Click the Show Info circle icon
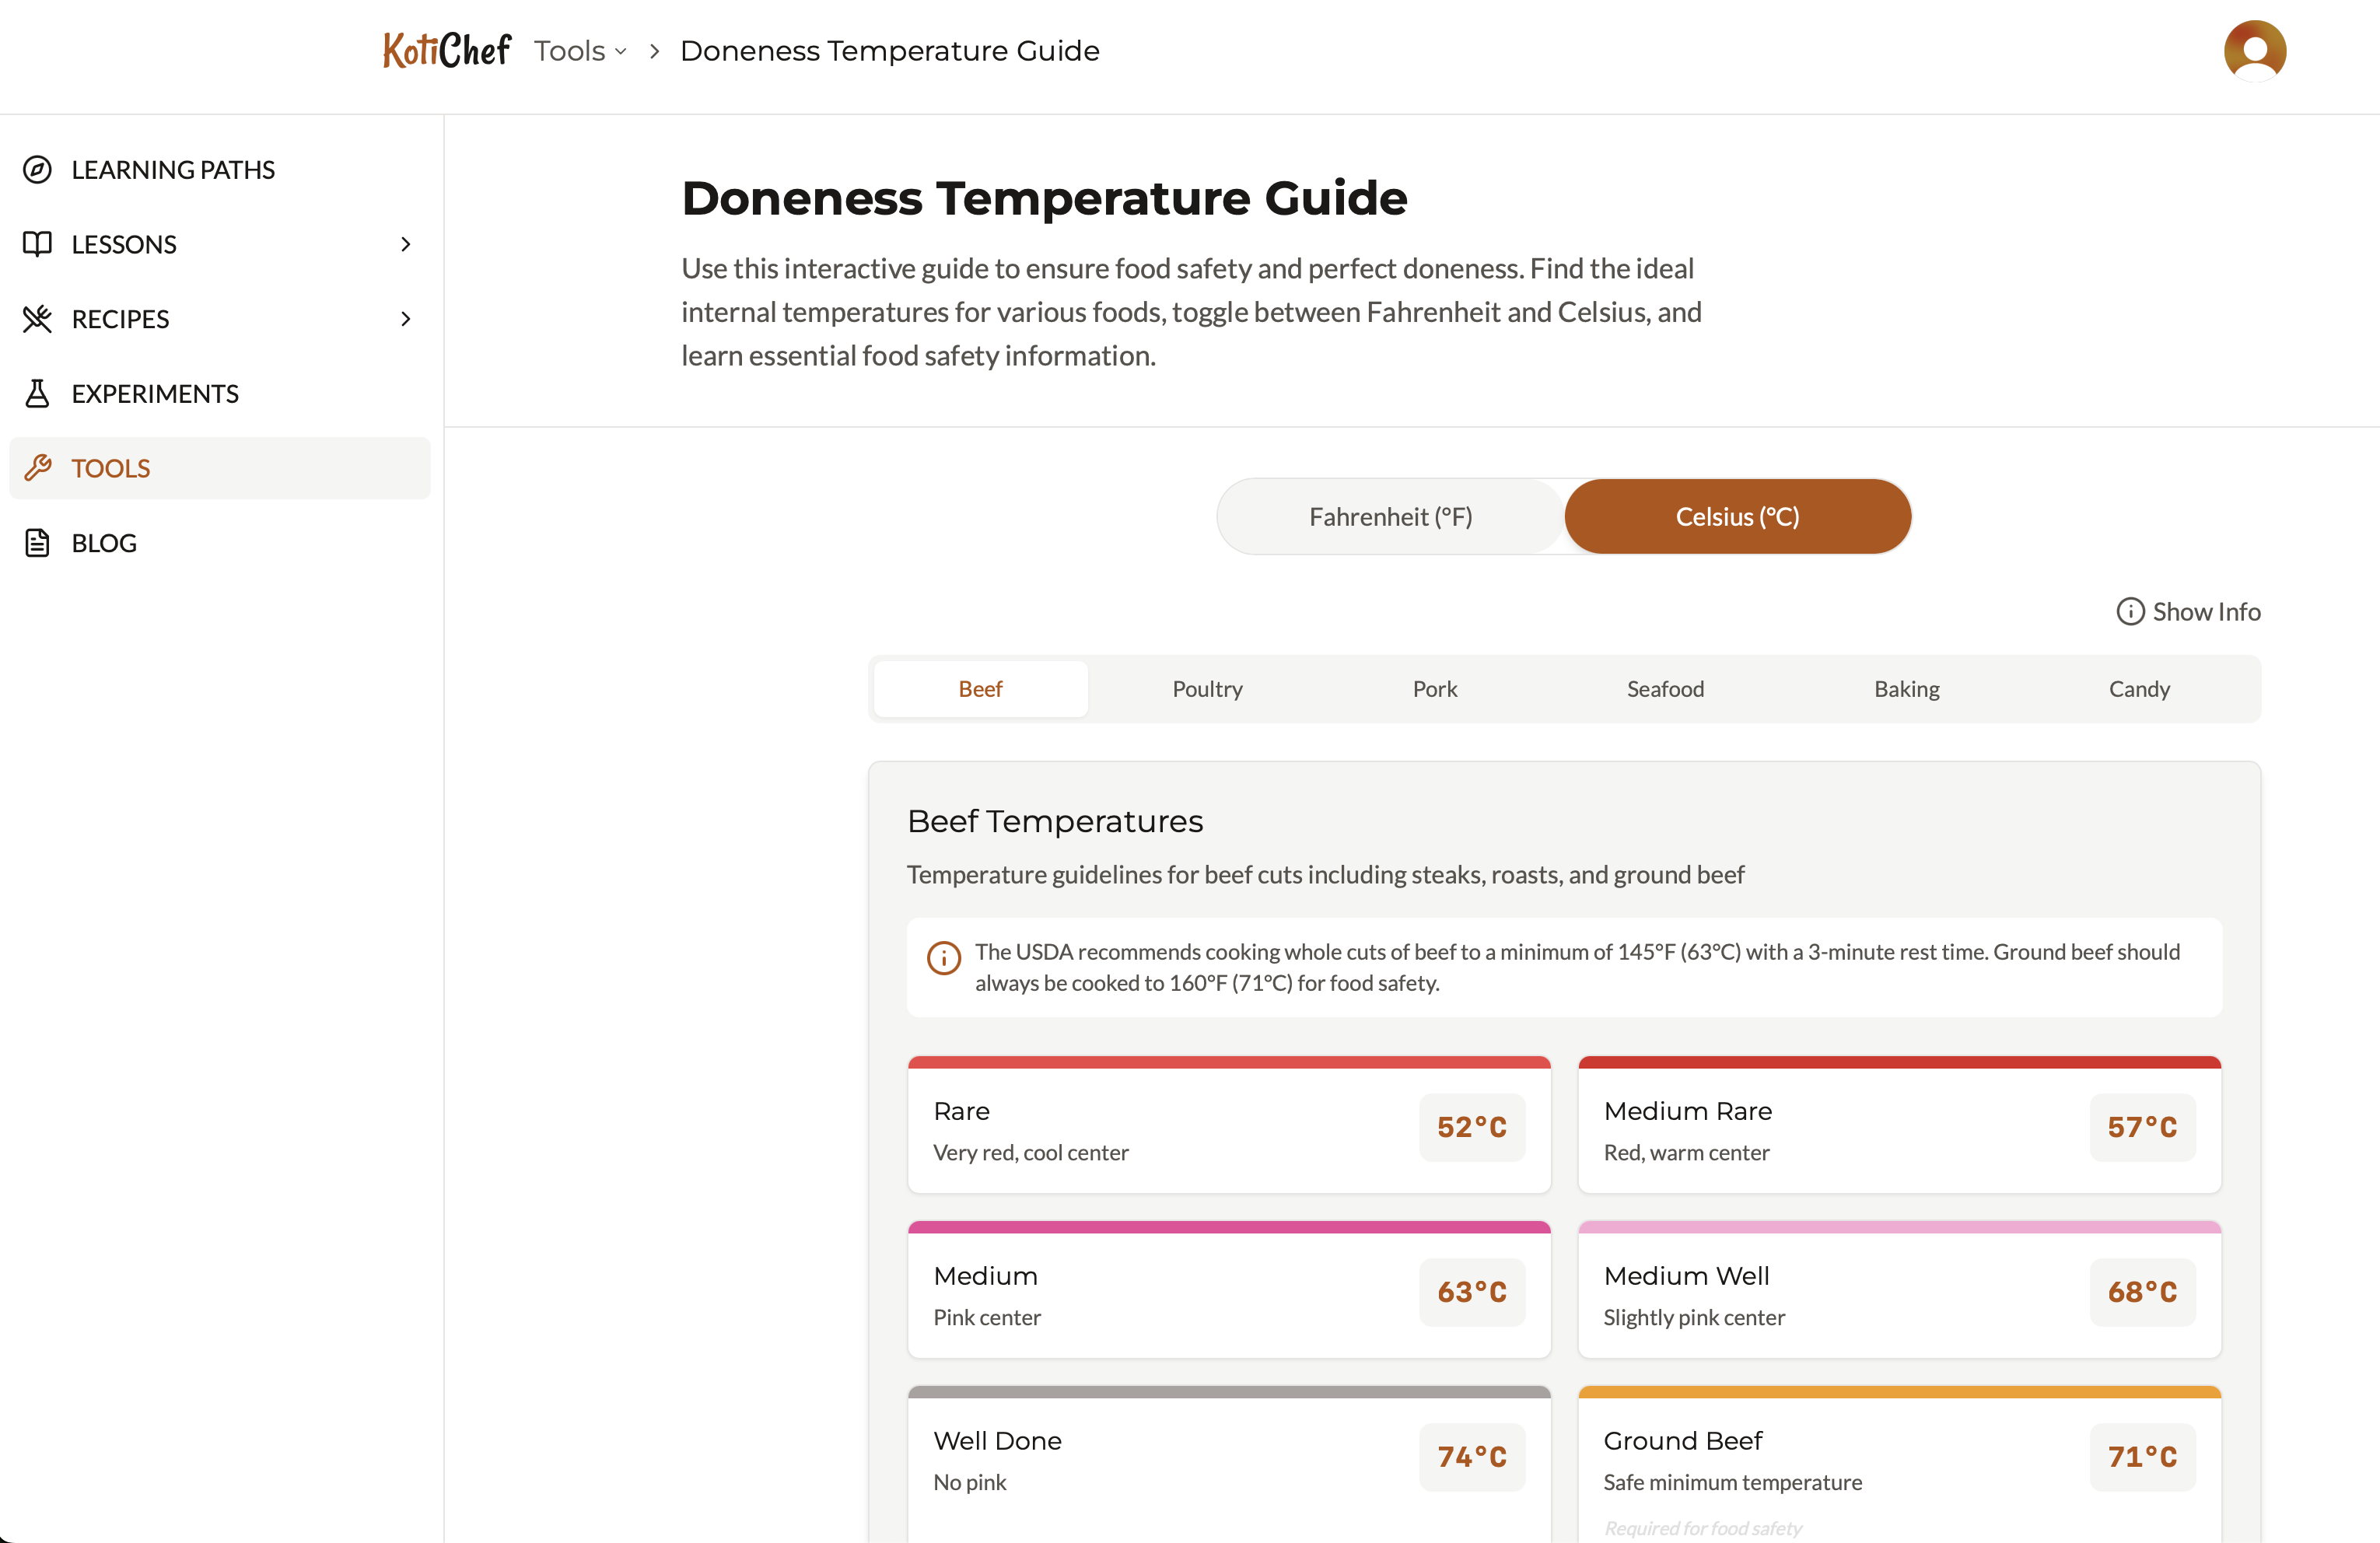Screen dimensions: 2380x1543 click(2130, 611)
